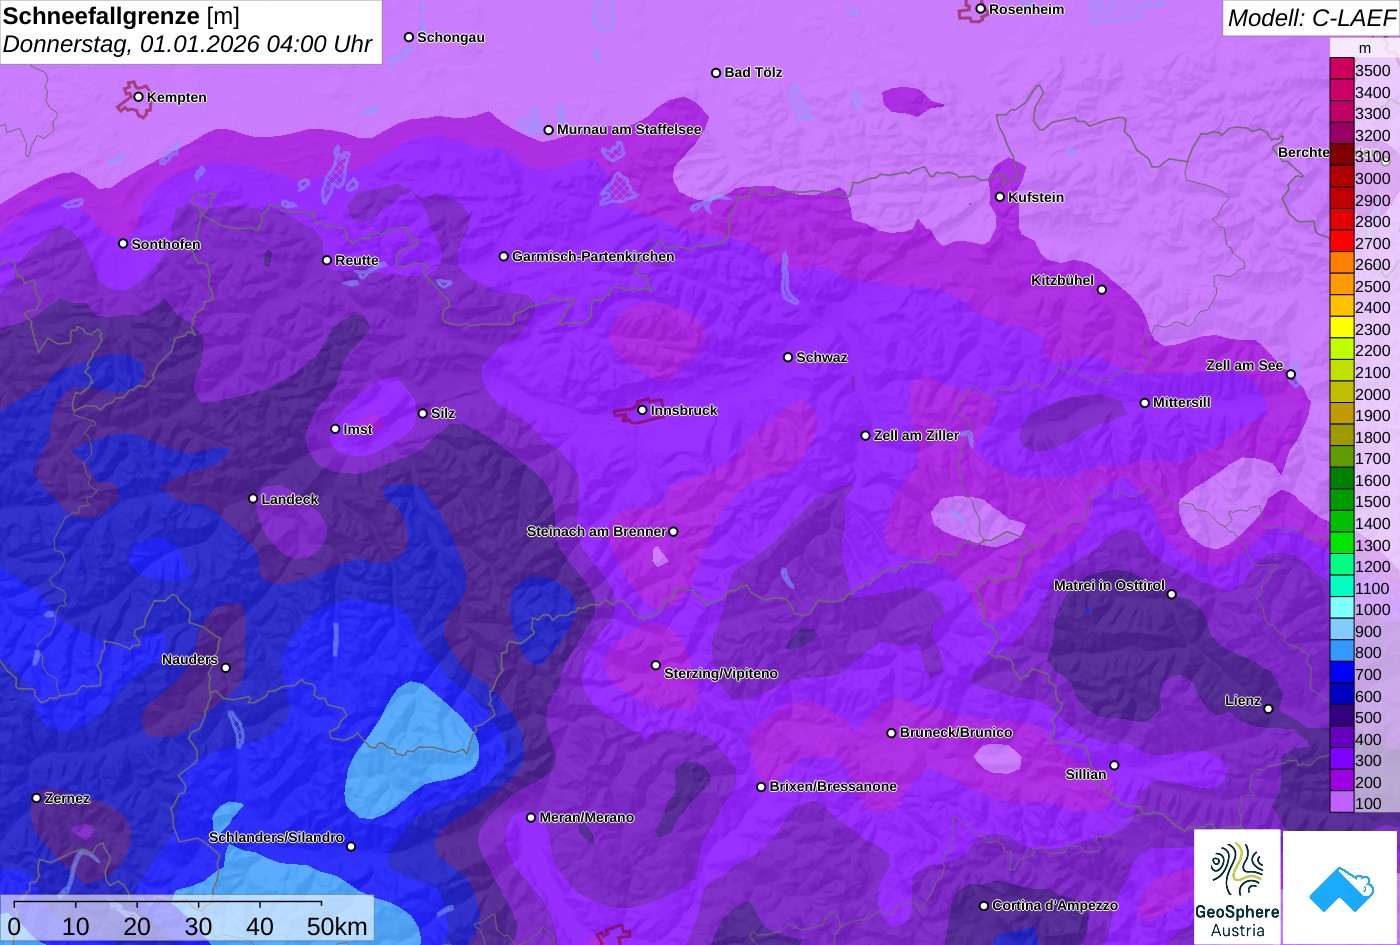Click the legend unit header m
The width and height of the screenshot is (1400, 945).
[x=1365, y=48]
